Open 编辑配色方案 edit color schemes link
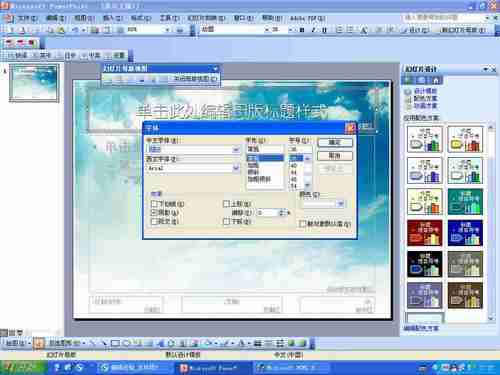The image size is (500, 375). pos(421,328)
